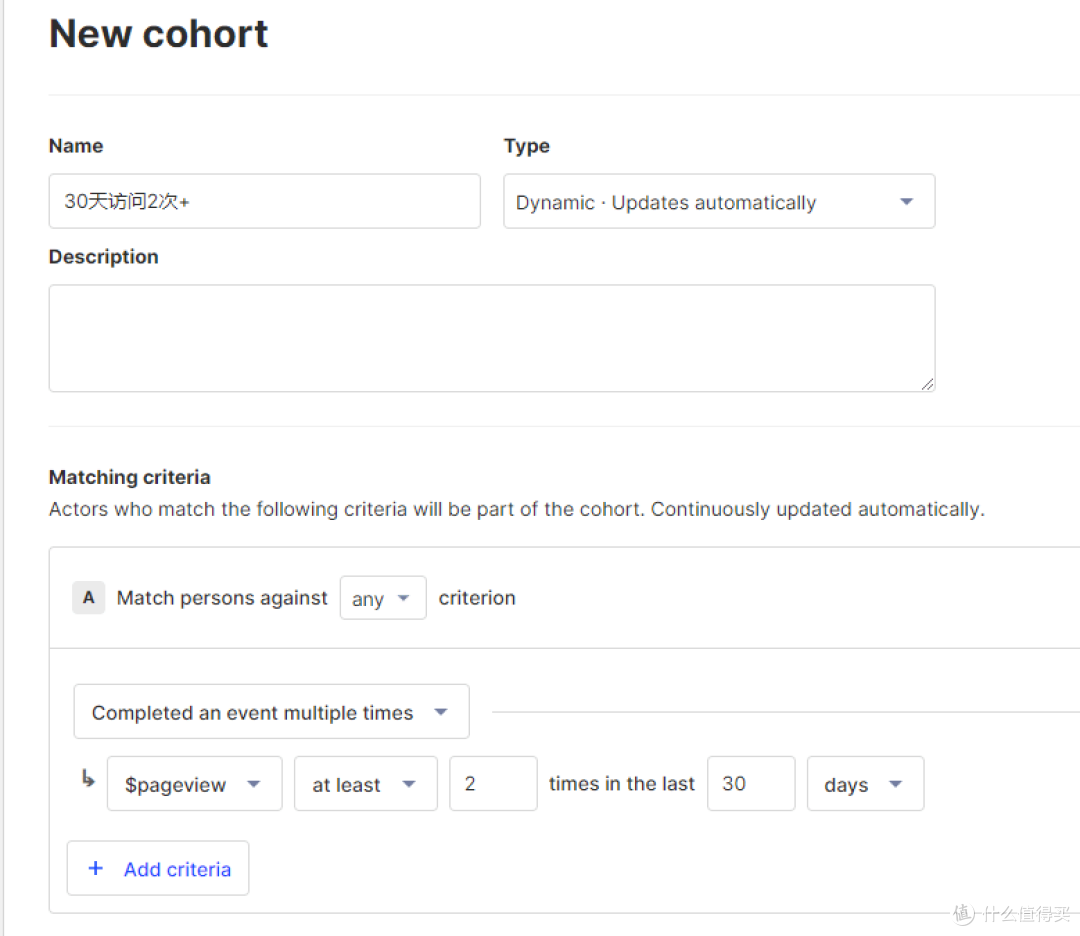The height and width of the screenshot is (936, 1080).
Task: Click the caret arrow beside "any"
Action: point(404,598)
